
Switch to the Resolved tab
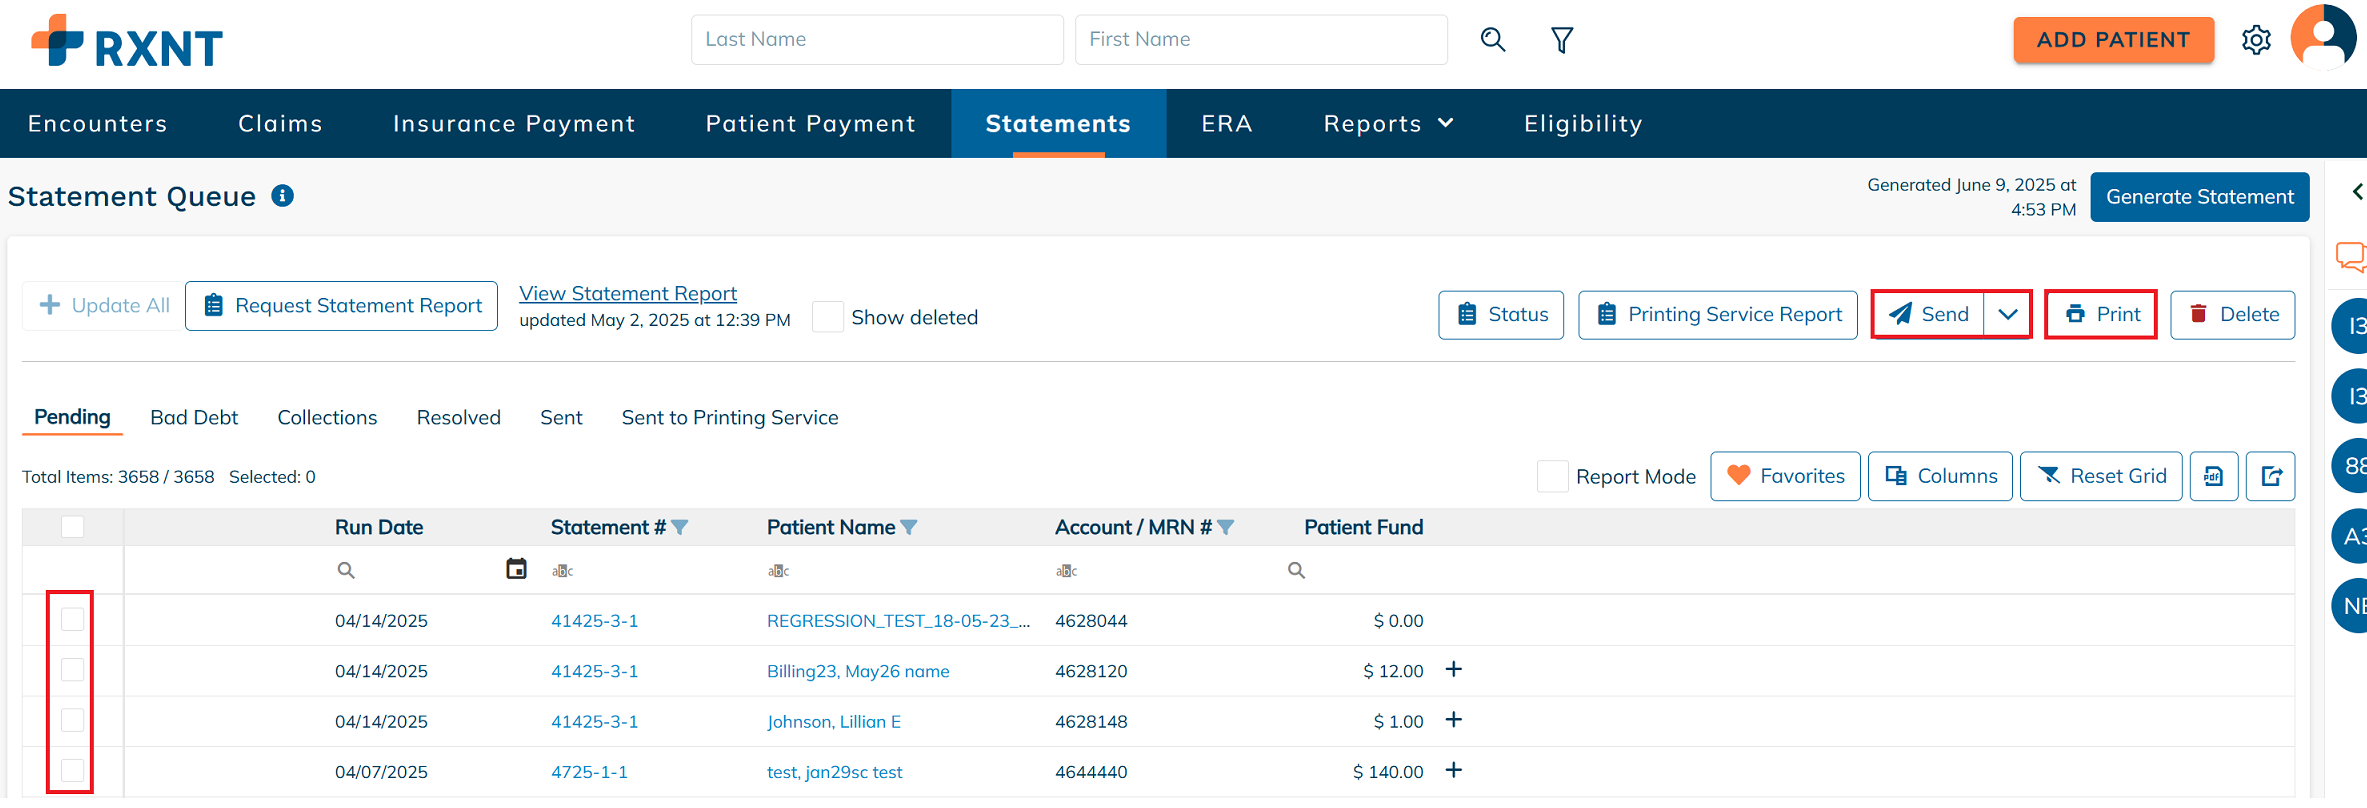pyautogui.click(x=459, y=417)
